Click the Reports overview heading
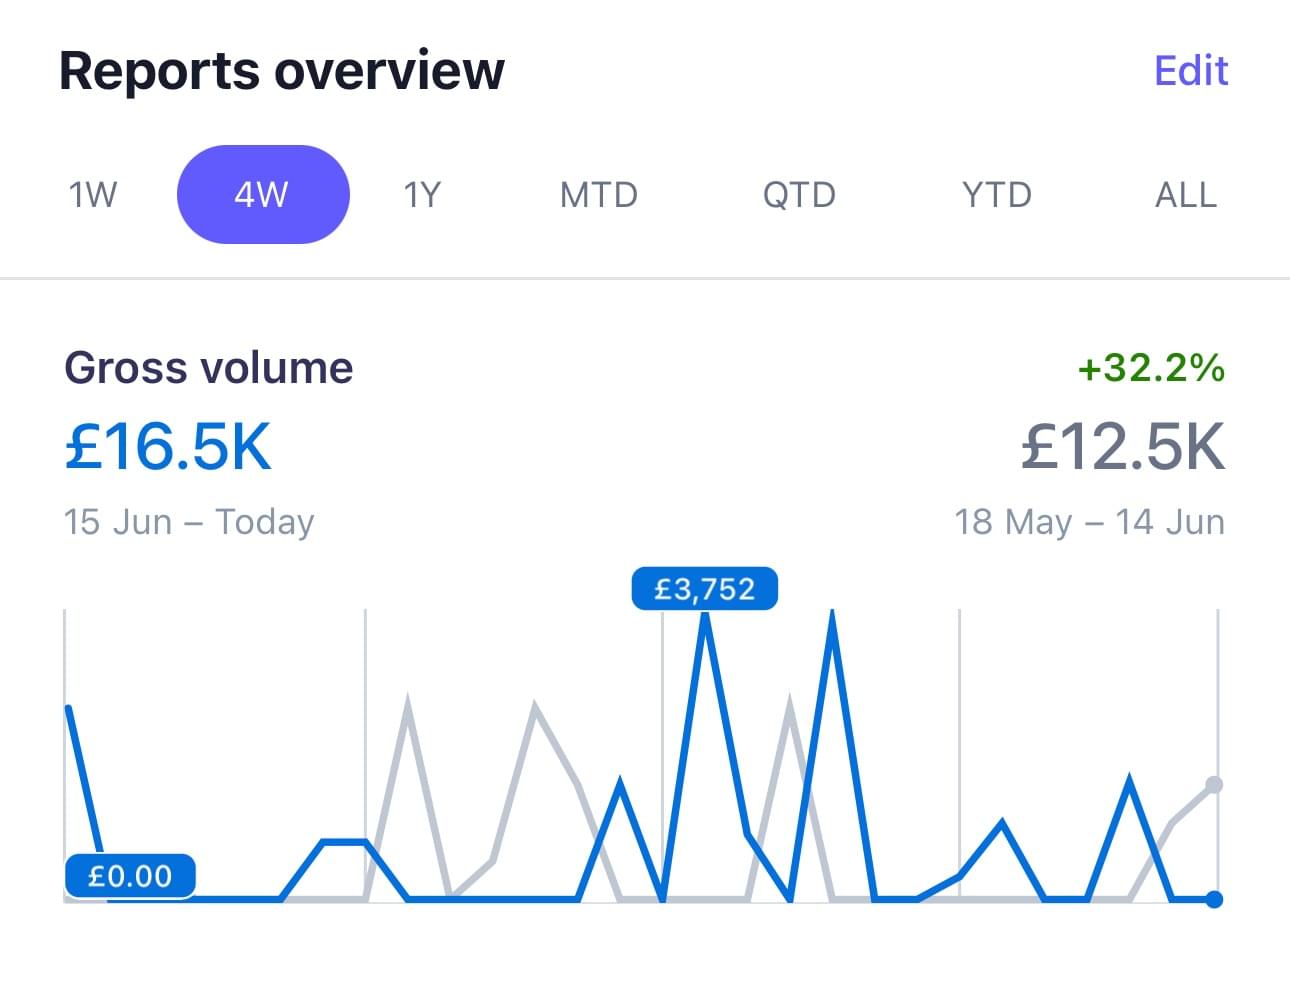Image resolution: width=1290 pixels, height=988 pixels. point(282,71)
